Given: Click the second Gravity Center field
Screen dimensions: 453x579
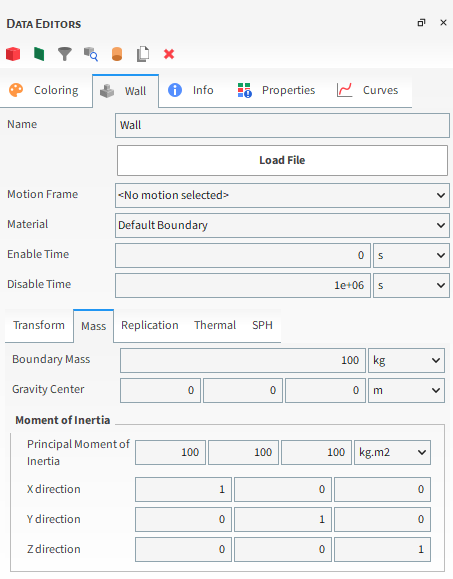Looking at the screenshot, I should coord(243,390).
